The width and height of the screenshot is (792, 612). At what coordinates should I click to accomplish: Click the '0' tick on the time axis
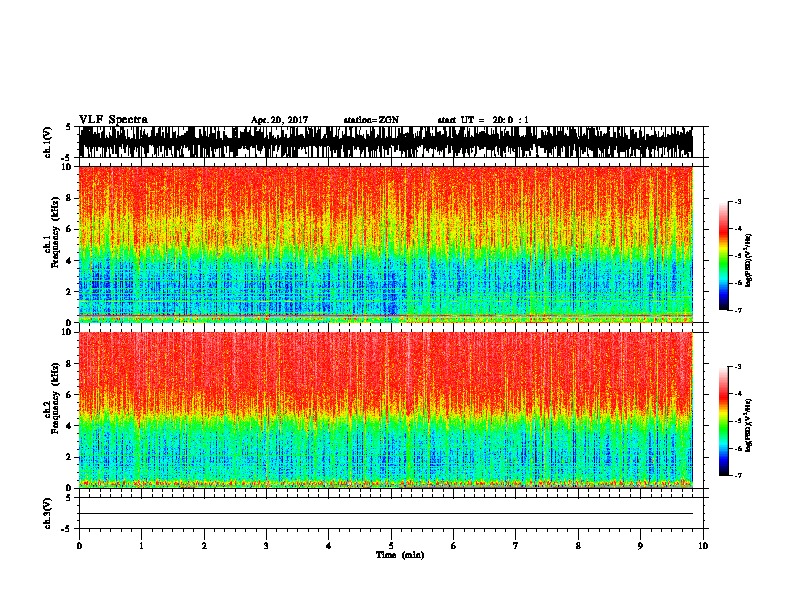[x=79, y=546]
